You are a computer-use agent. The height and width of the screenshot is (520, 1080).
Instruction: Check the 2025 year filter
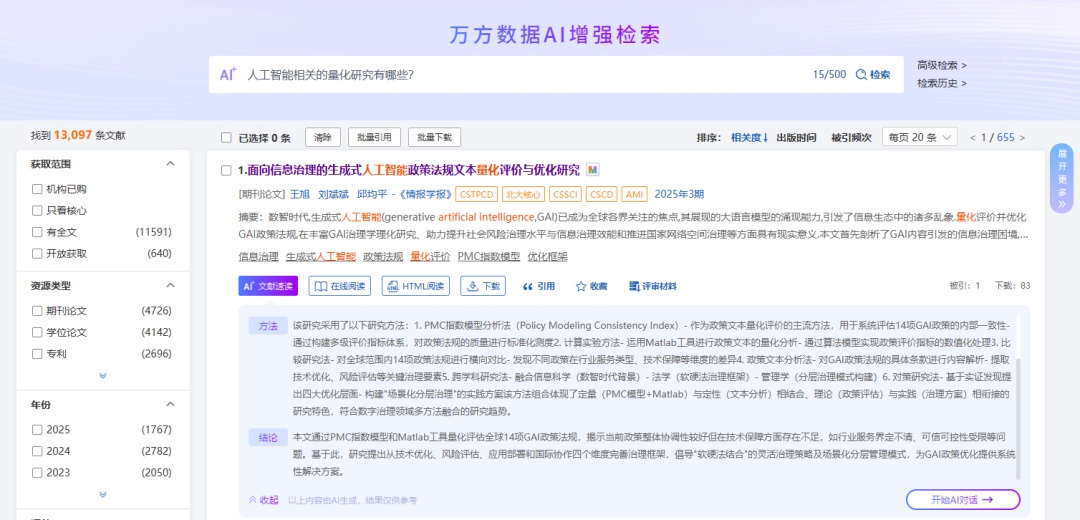pyautogui.click(x=37, y=430)
